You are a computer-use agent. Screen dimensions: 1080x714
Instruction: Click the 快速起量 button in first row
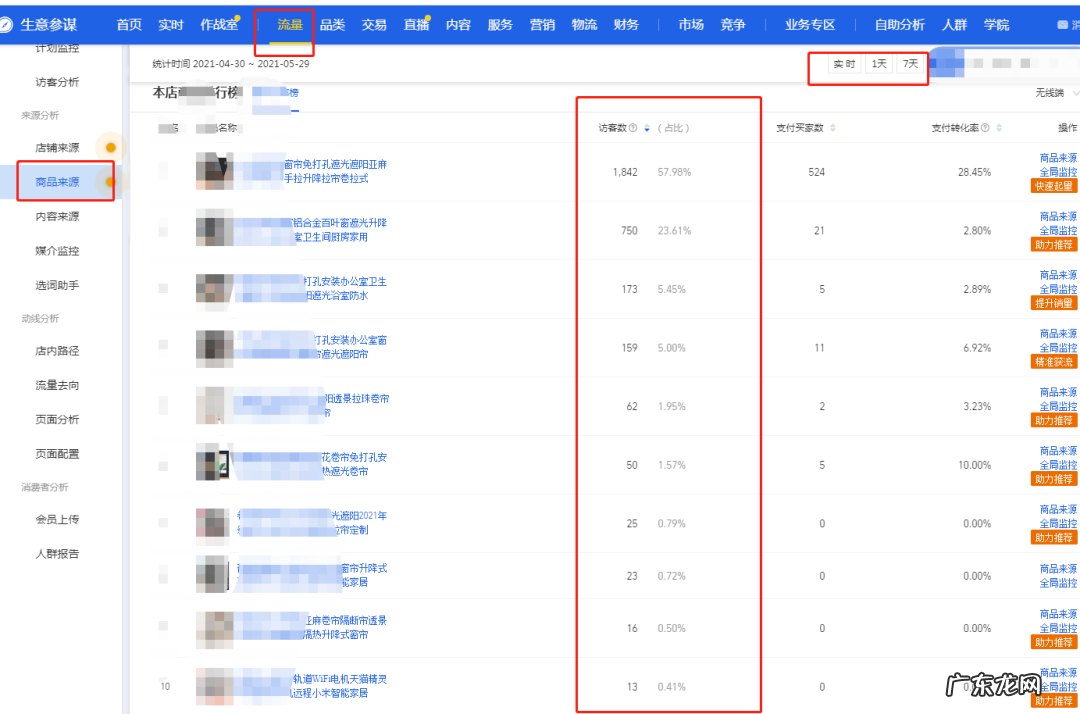[x=1052, y=184]
